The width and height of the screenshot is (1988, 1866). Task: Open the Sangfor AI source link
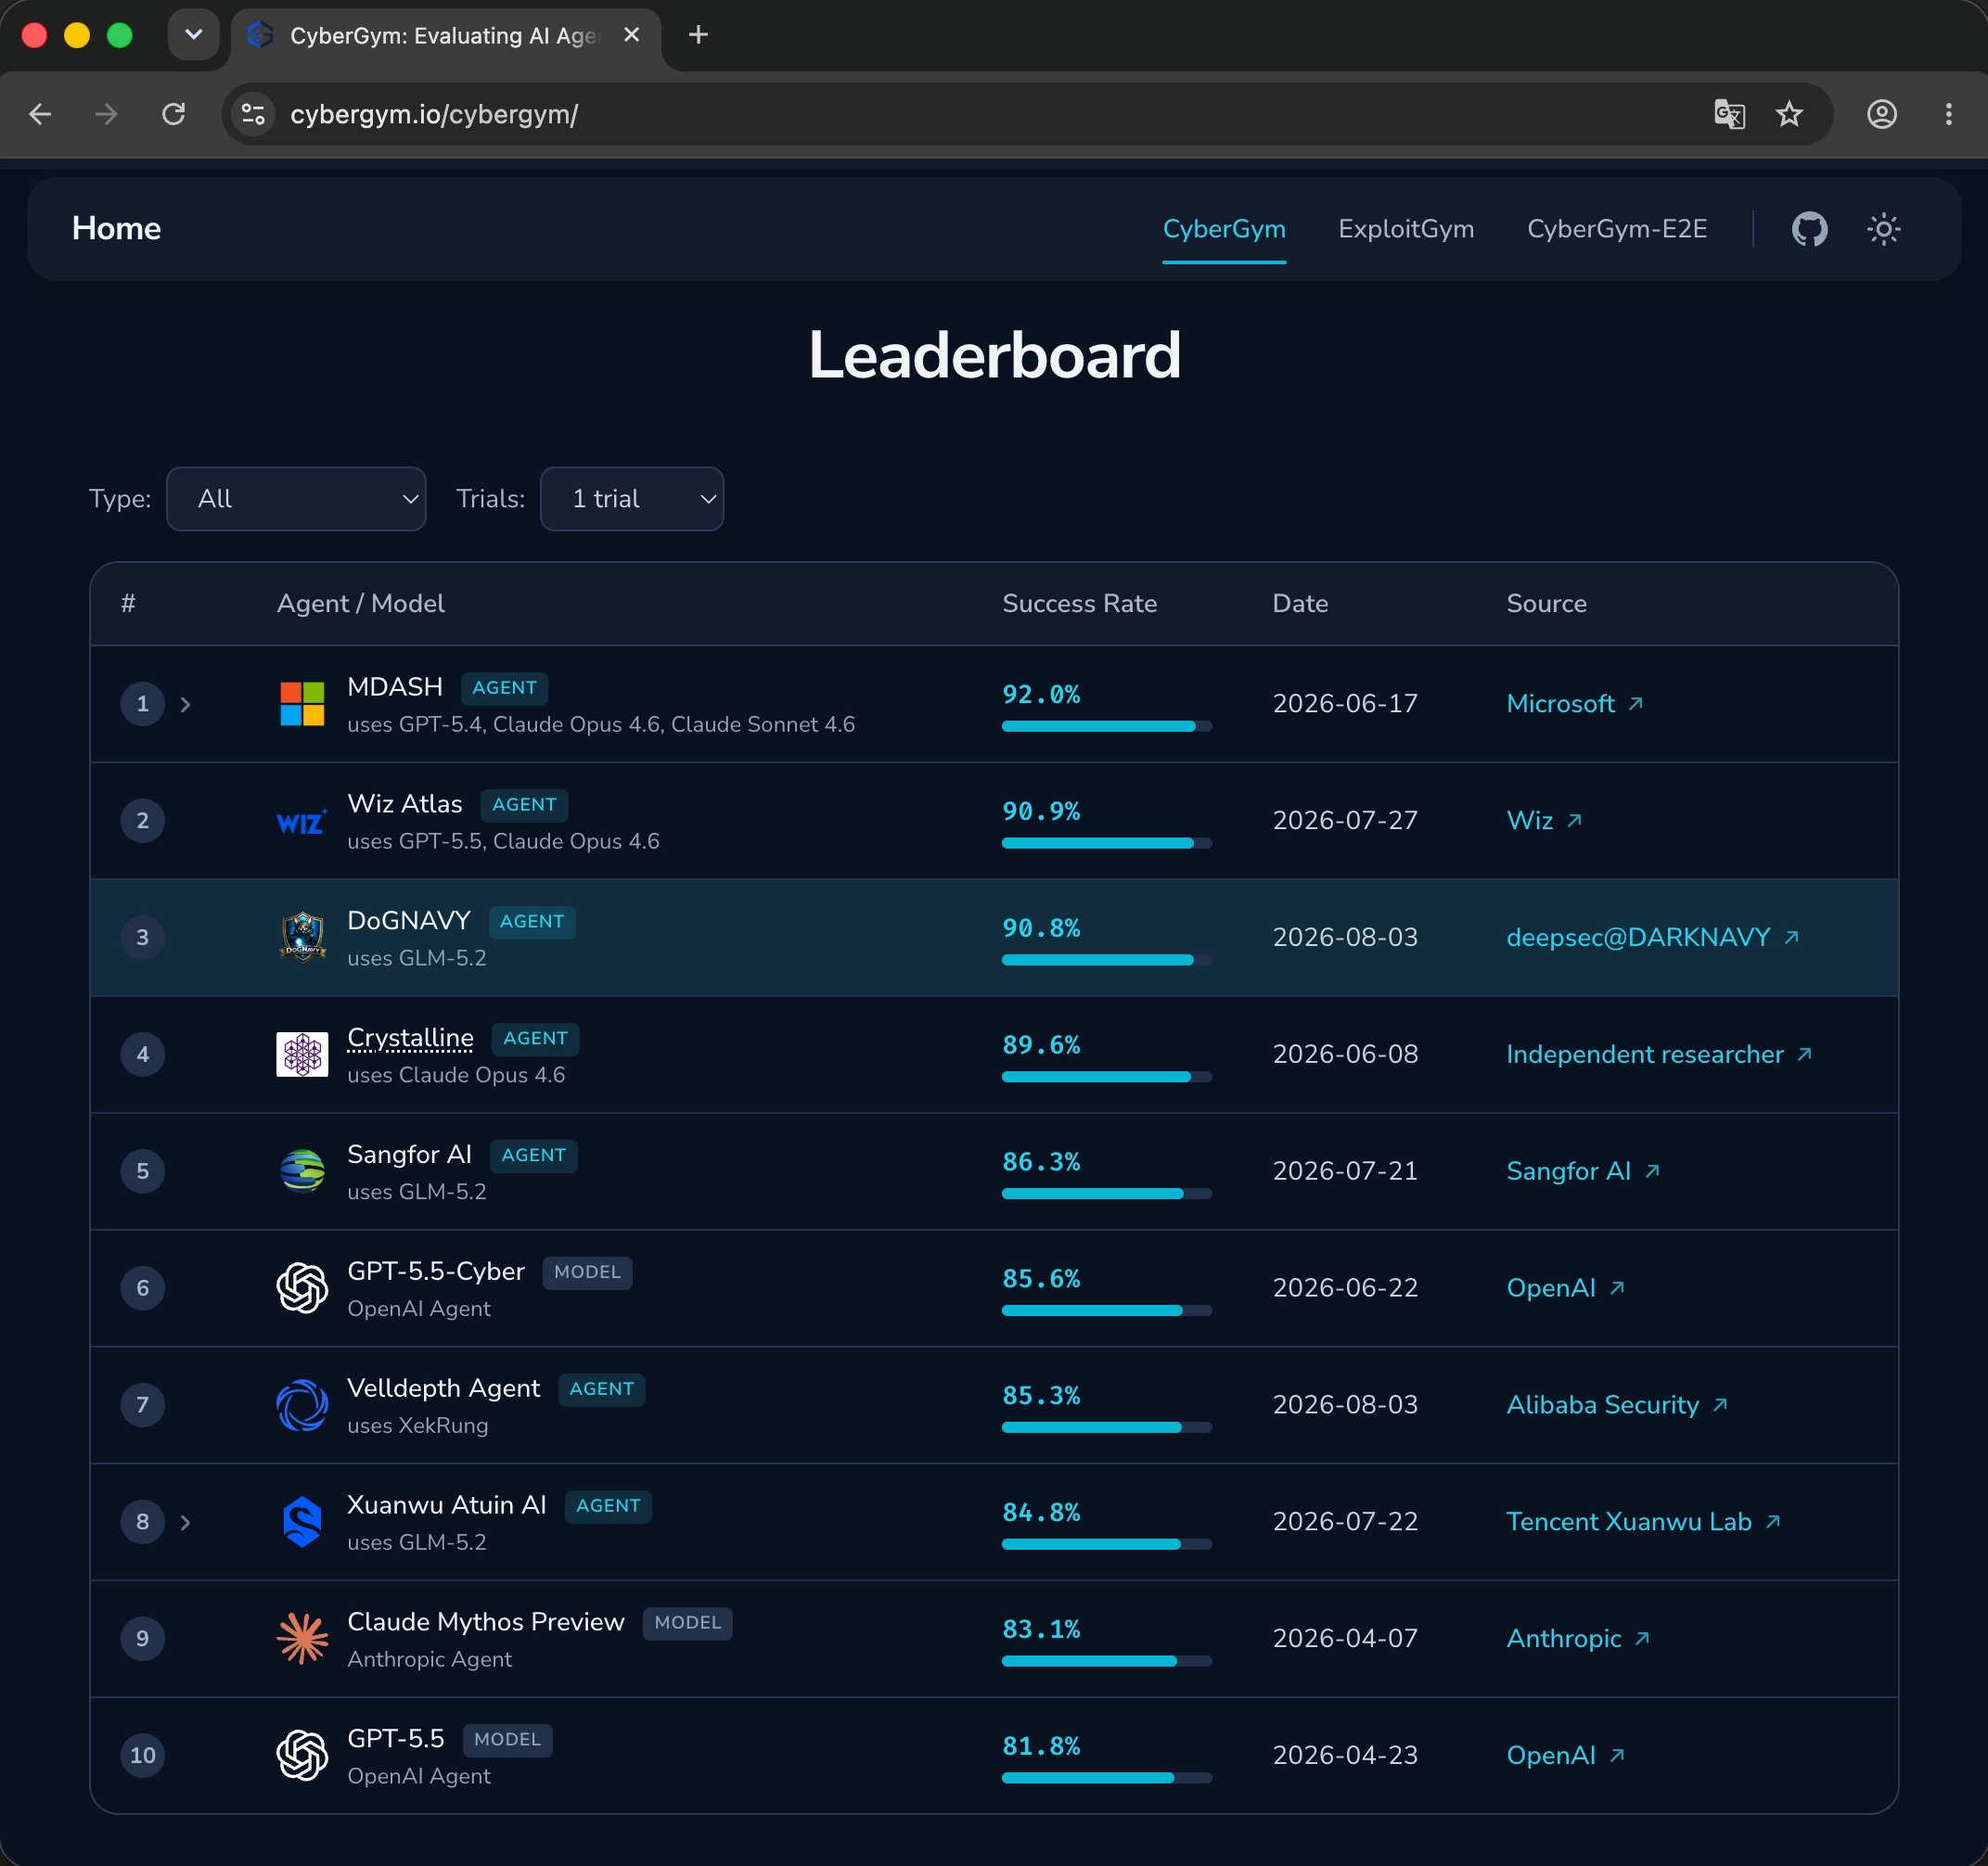tap(1583, 1171)
